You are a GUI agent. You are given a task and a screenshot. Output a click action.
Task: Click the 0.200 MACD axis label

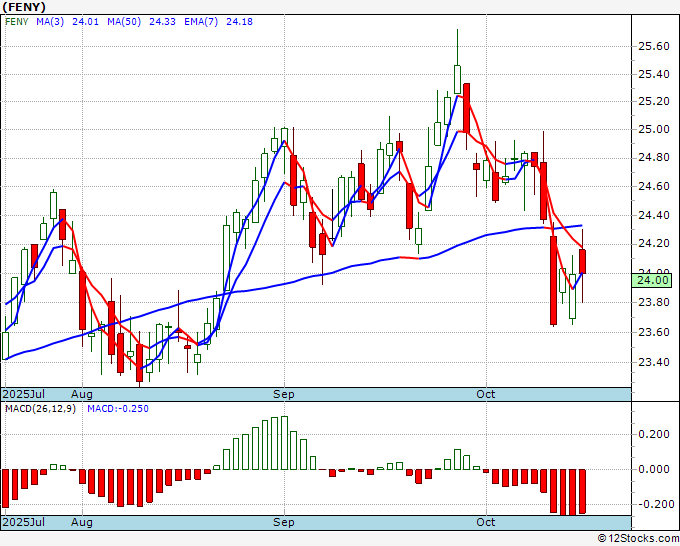pos(653,435)
